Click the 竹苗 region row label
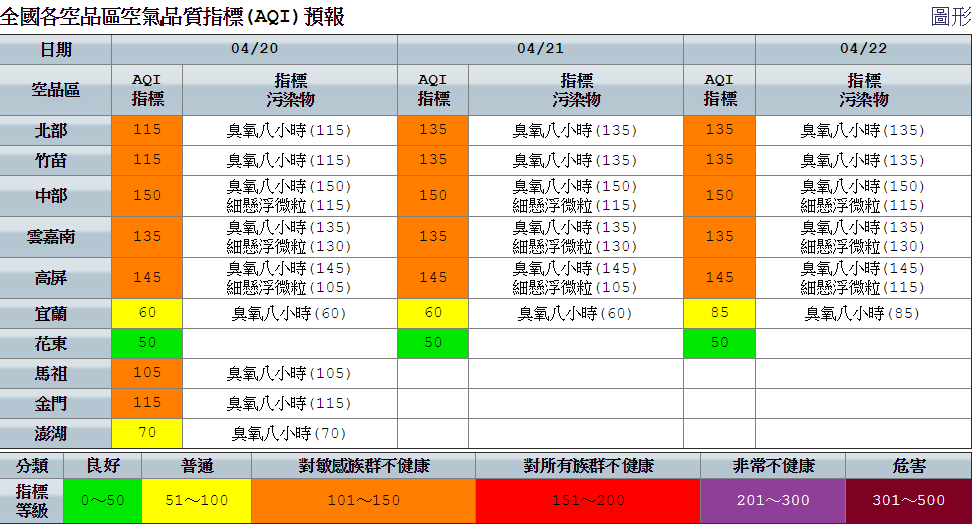 tap(55, 160)
